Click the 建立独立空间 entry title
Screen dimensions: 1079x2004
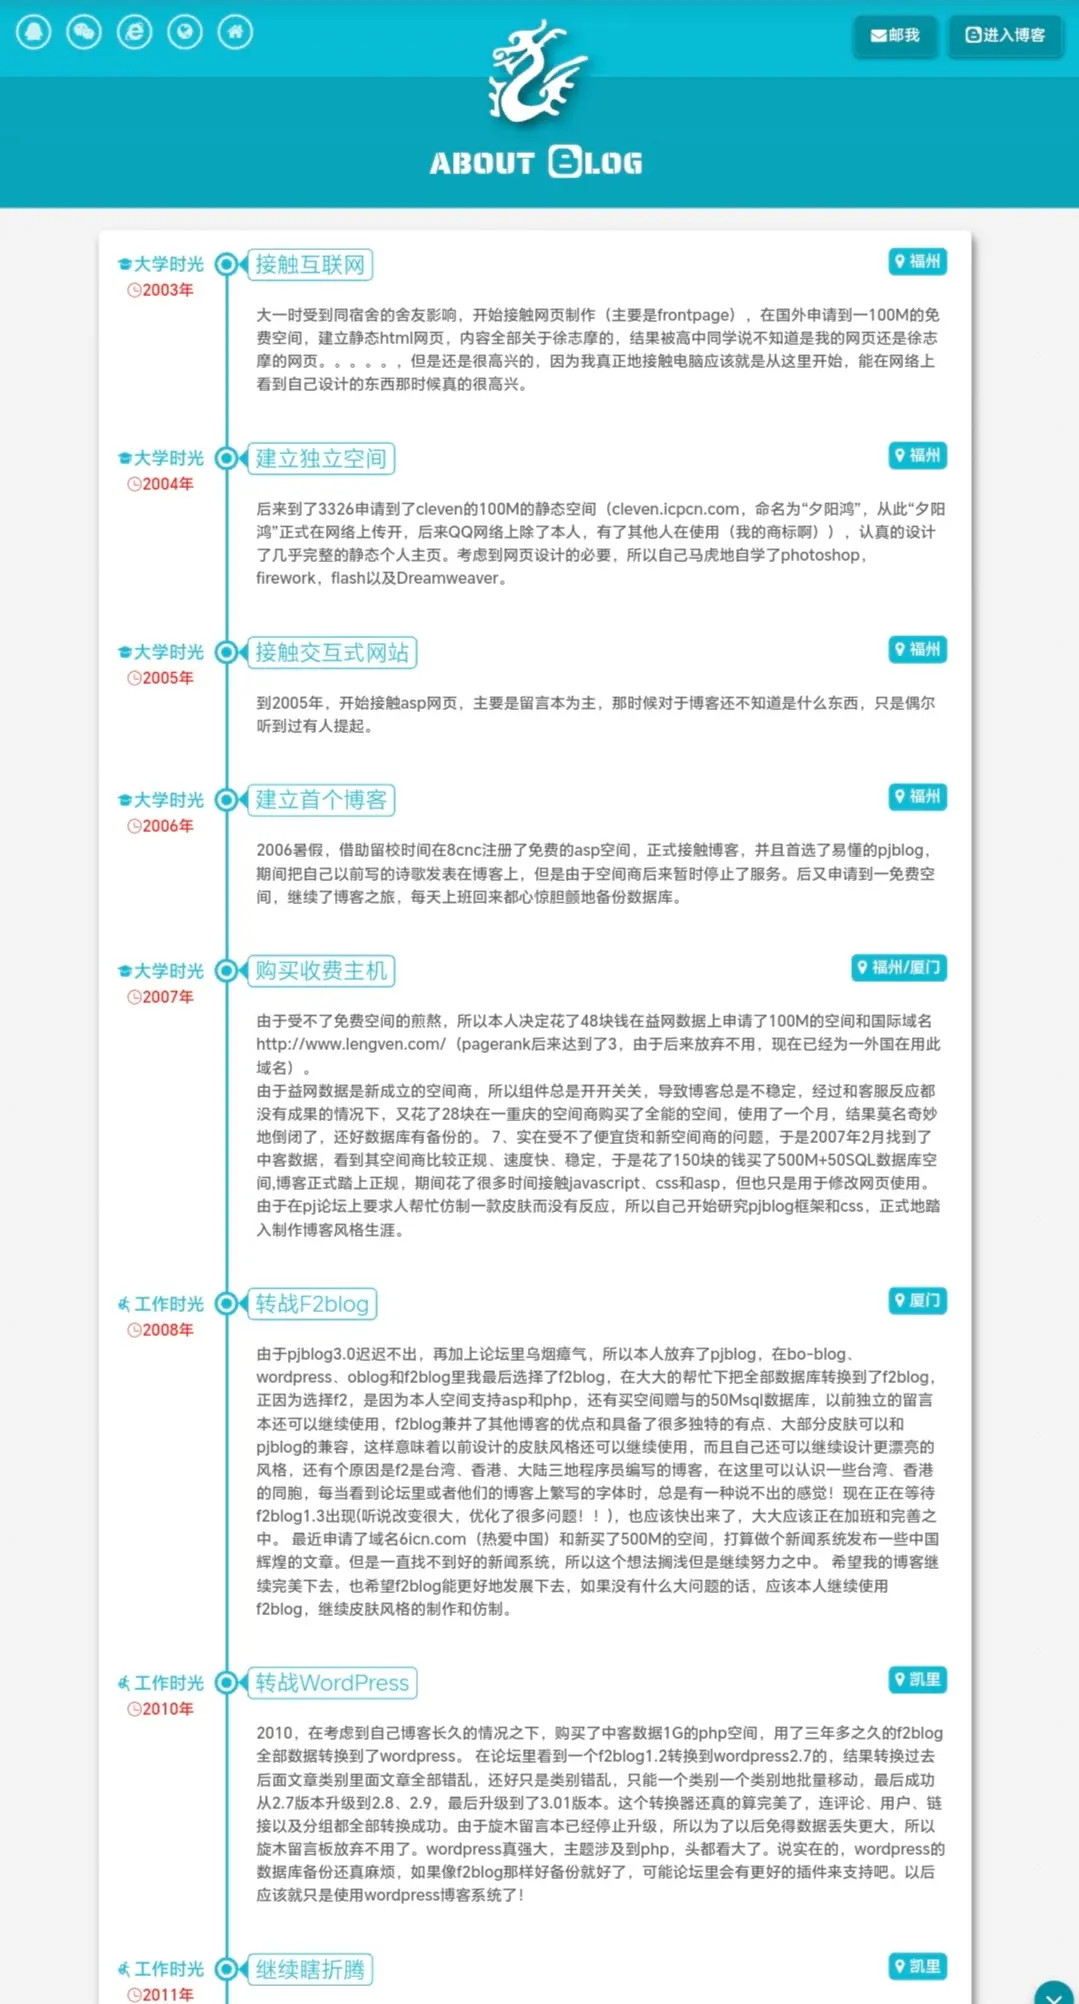[321, 458]
